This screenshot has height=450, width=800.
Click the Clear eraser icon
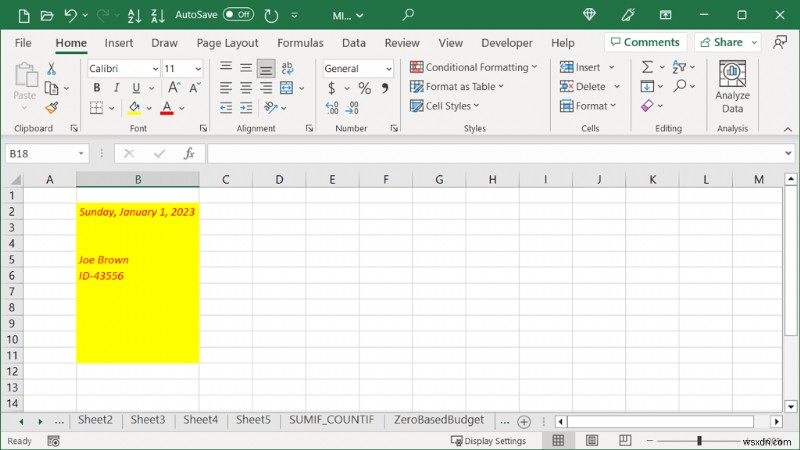pyautogui.click(x=647, y=106)
